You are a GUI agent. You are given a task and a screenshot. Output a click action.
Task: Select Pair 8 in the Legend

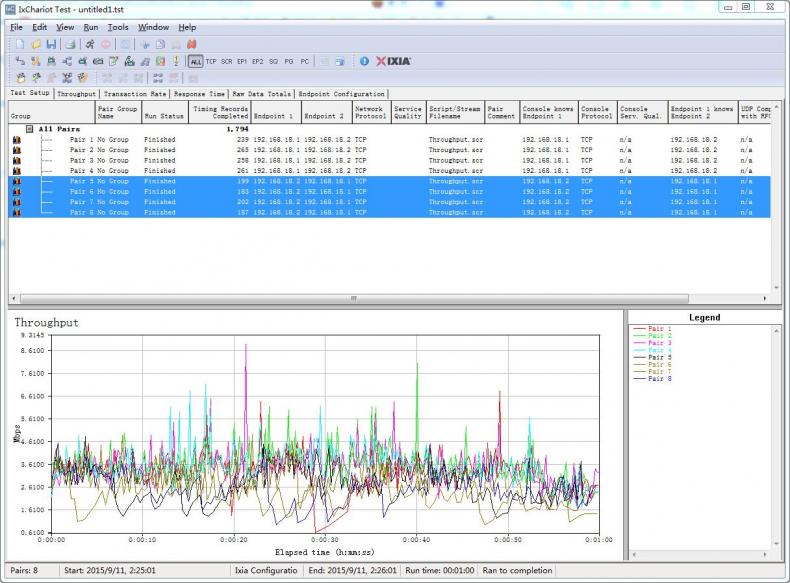652,378
